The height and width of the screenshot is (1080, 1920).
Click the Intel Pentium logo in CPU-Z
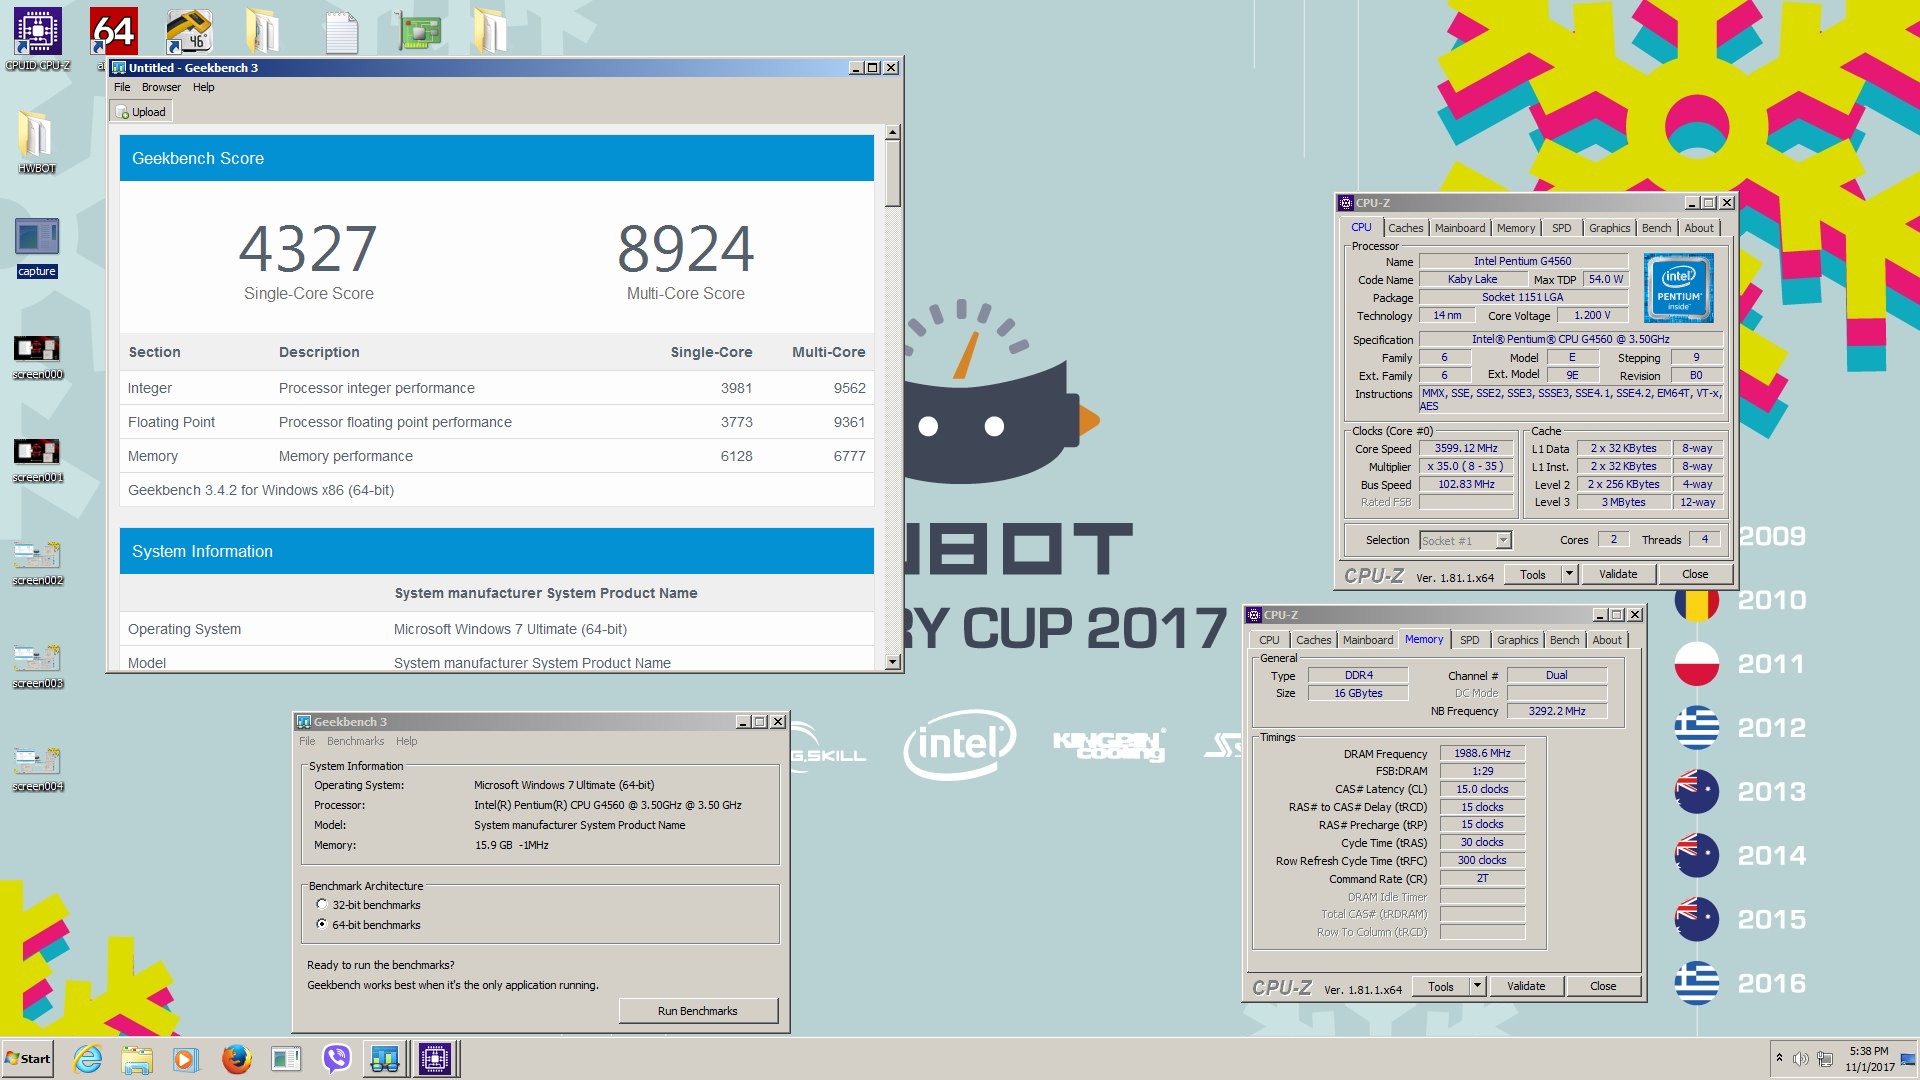pyautogui.click(x=1679, y=287)
